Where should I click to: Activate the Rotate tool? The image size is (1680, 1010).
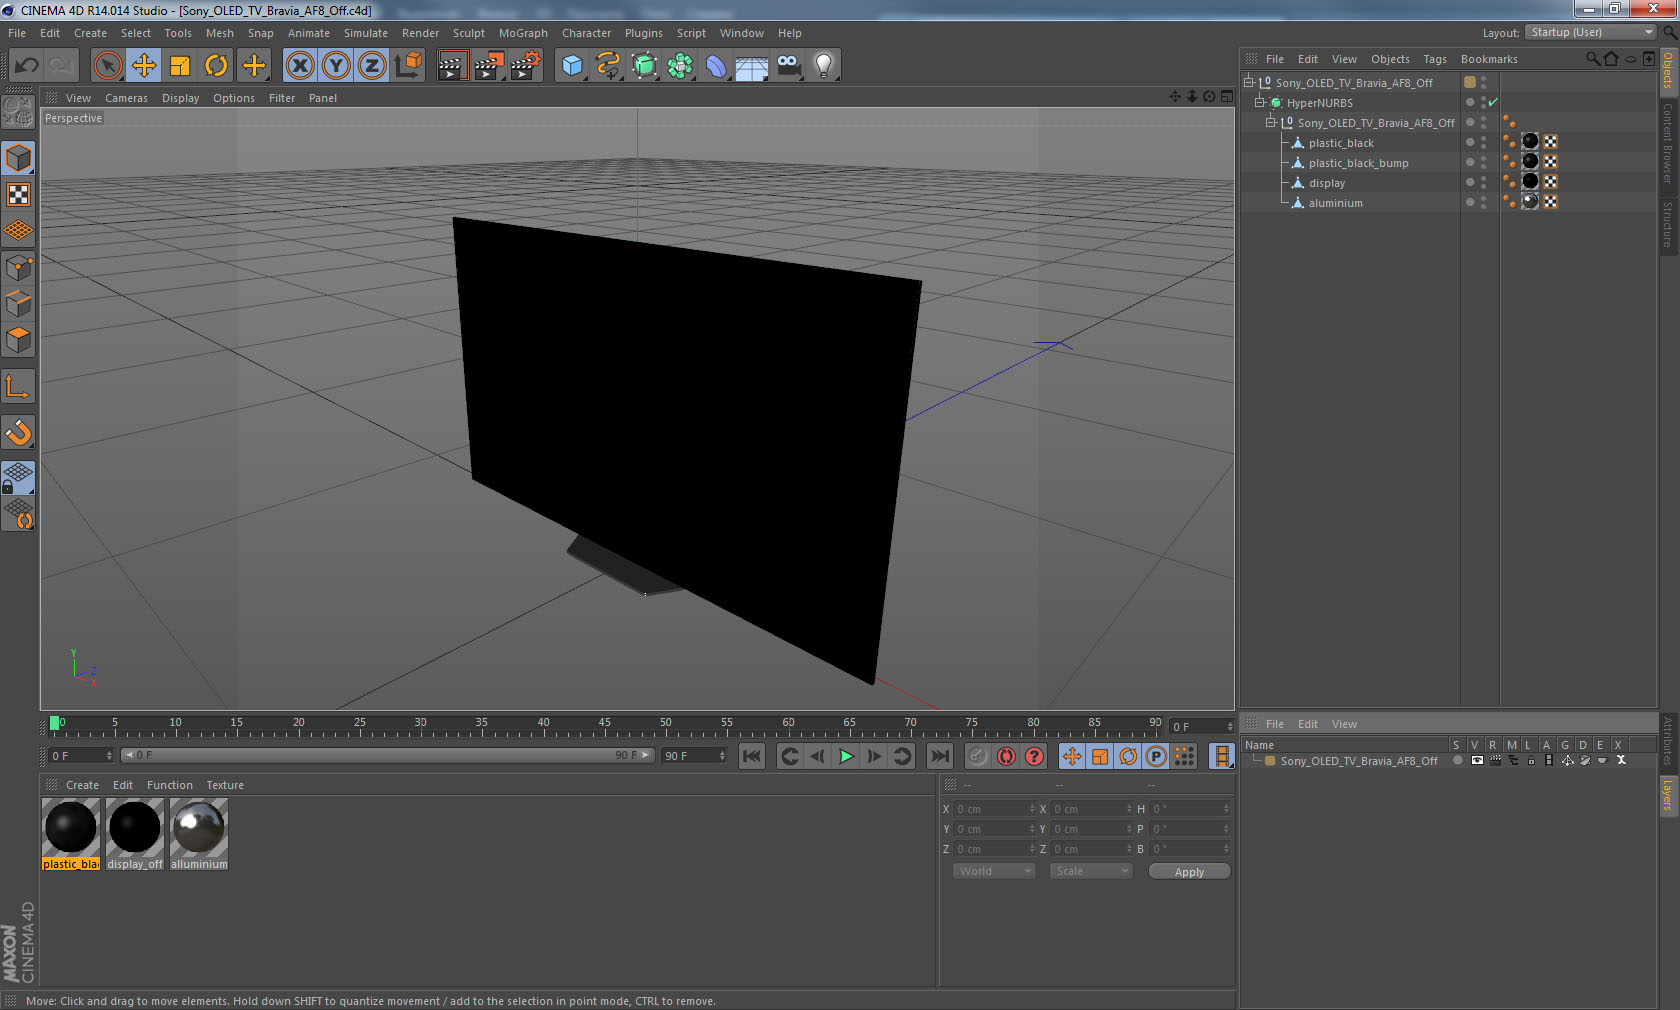coord(216,66)
